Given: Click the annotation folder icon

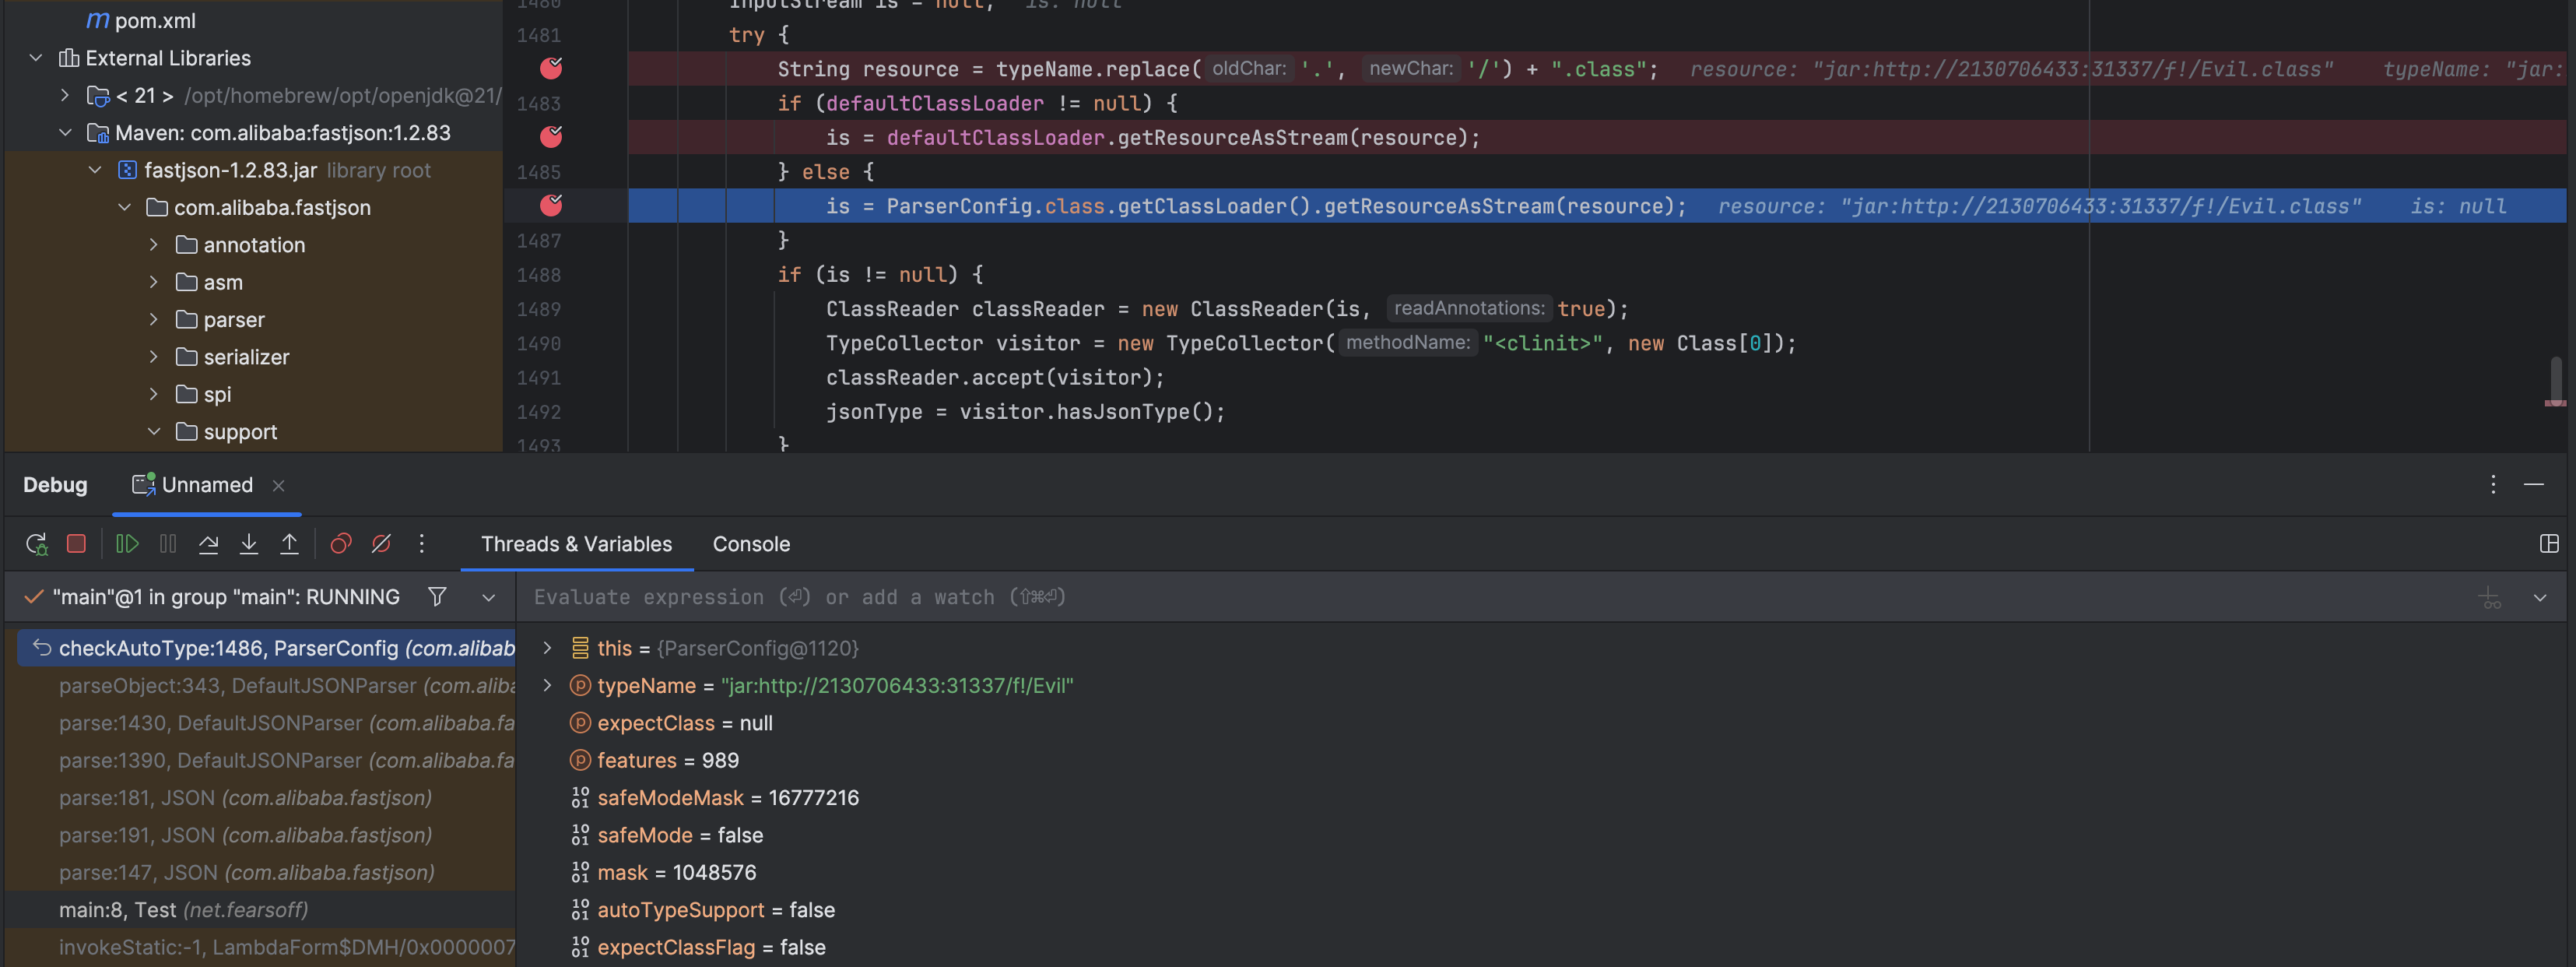Looking at the screenshot, I should (186, 245).
